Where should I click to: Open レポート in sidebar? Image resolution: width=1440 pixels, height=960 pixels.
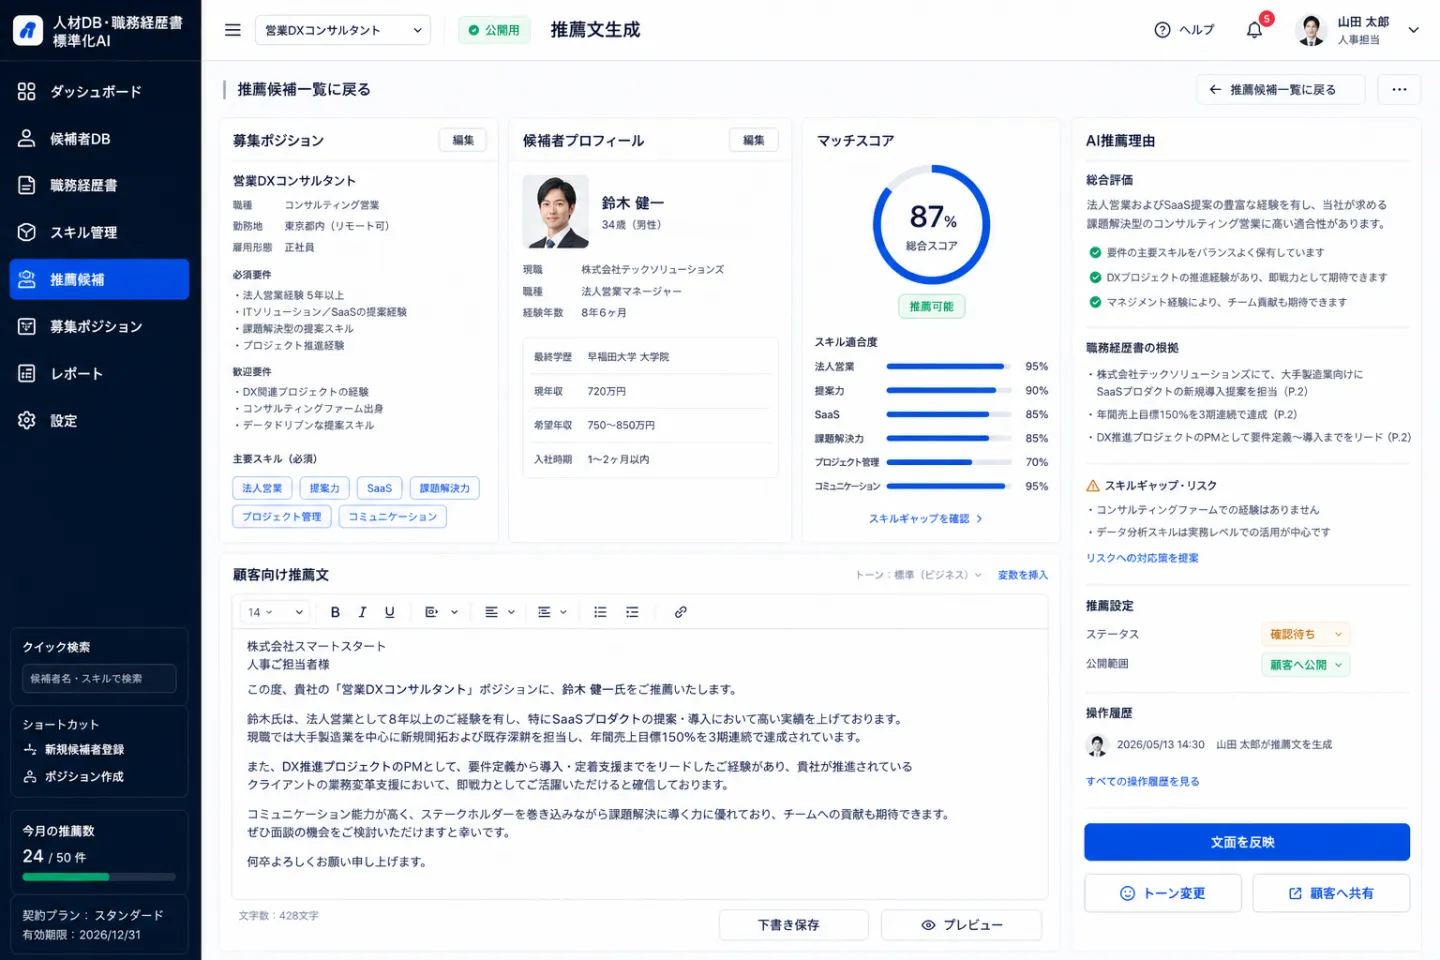(x=99, y=373)
